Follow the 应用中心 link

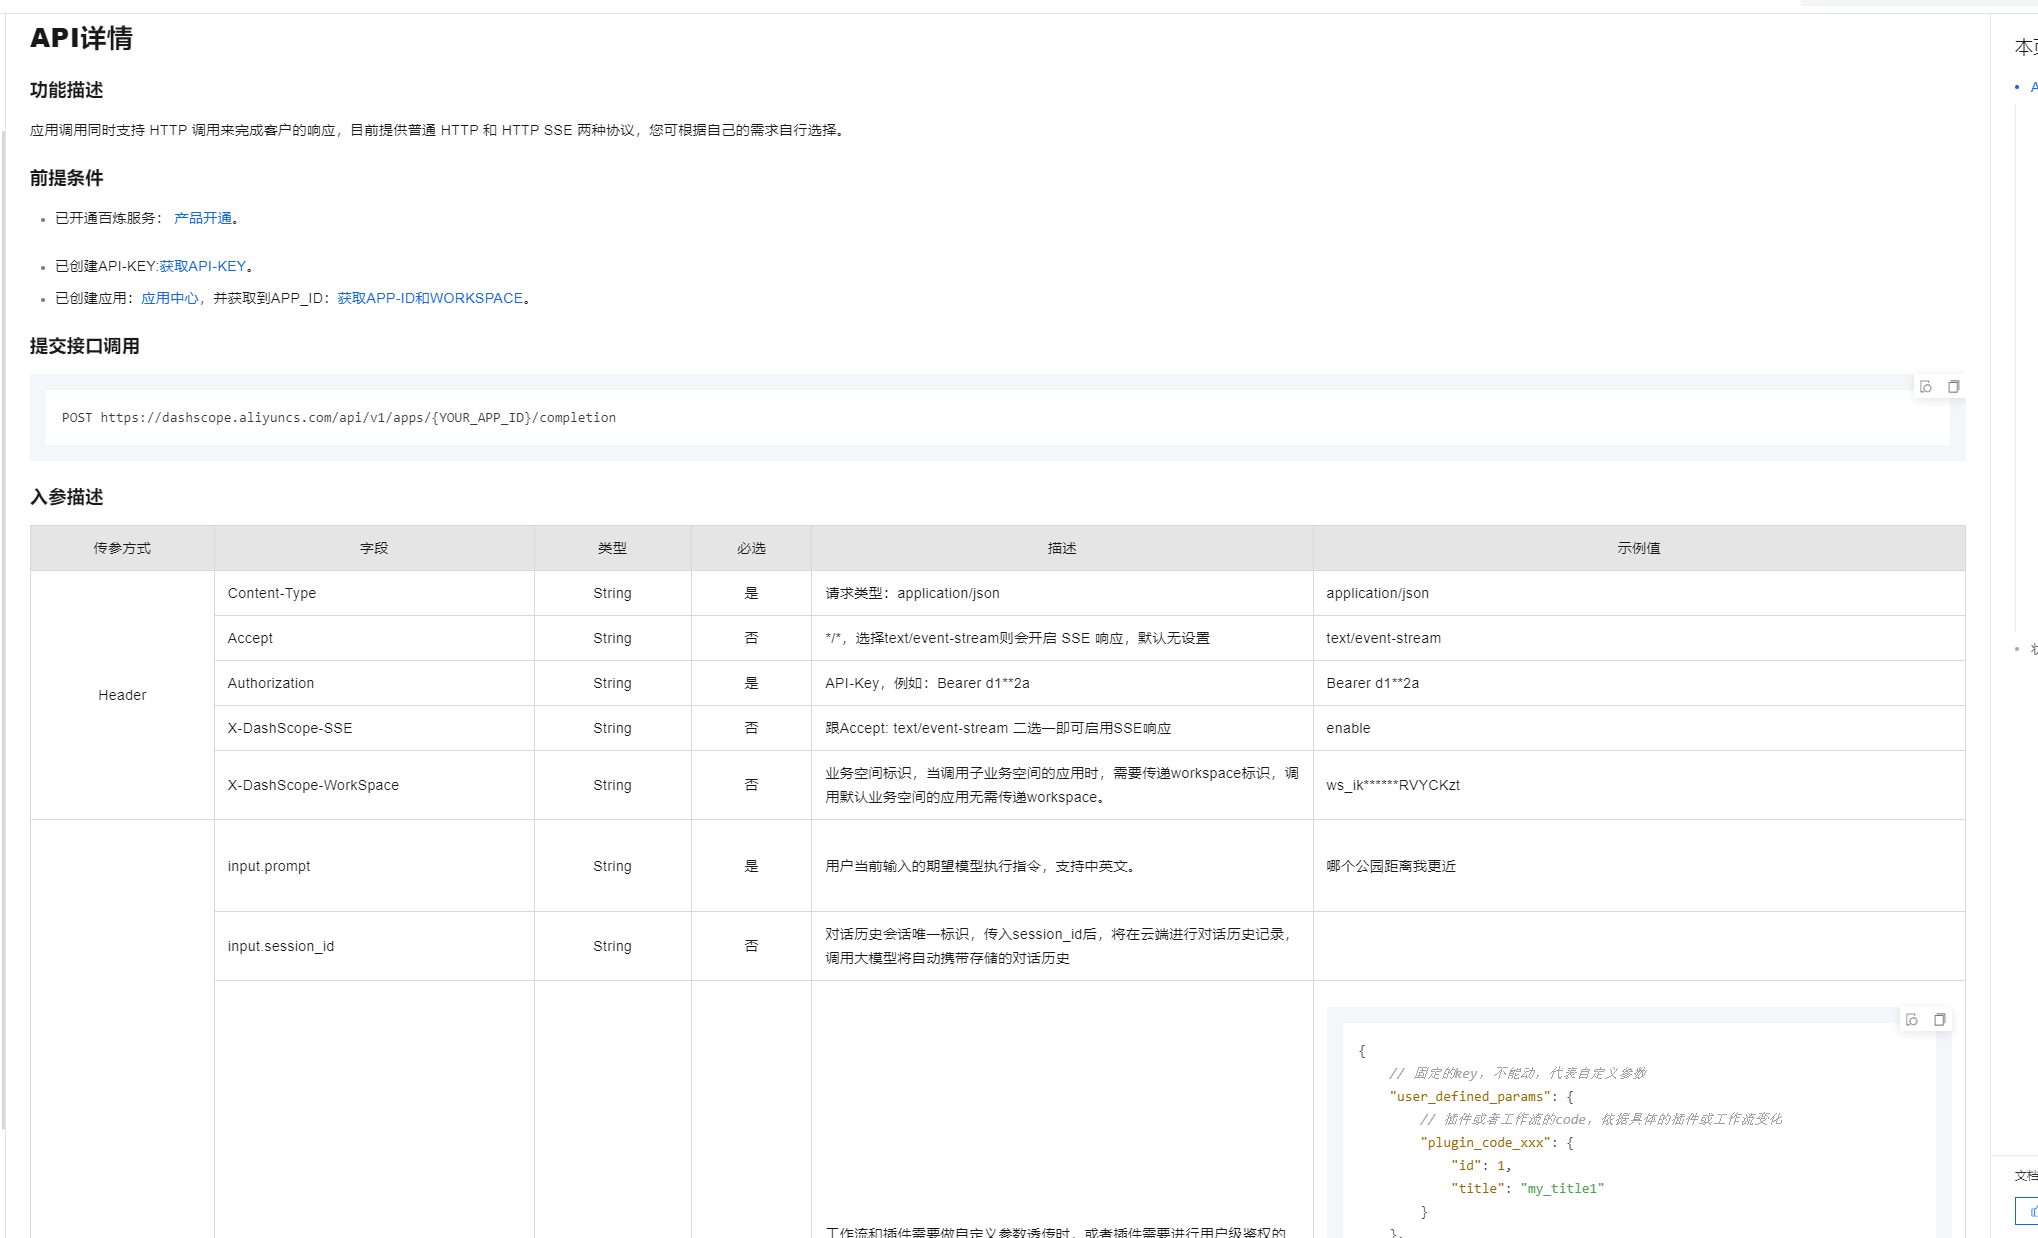point(170,298)
